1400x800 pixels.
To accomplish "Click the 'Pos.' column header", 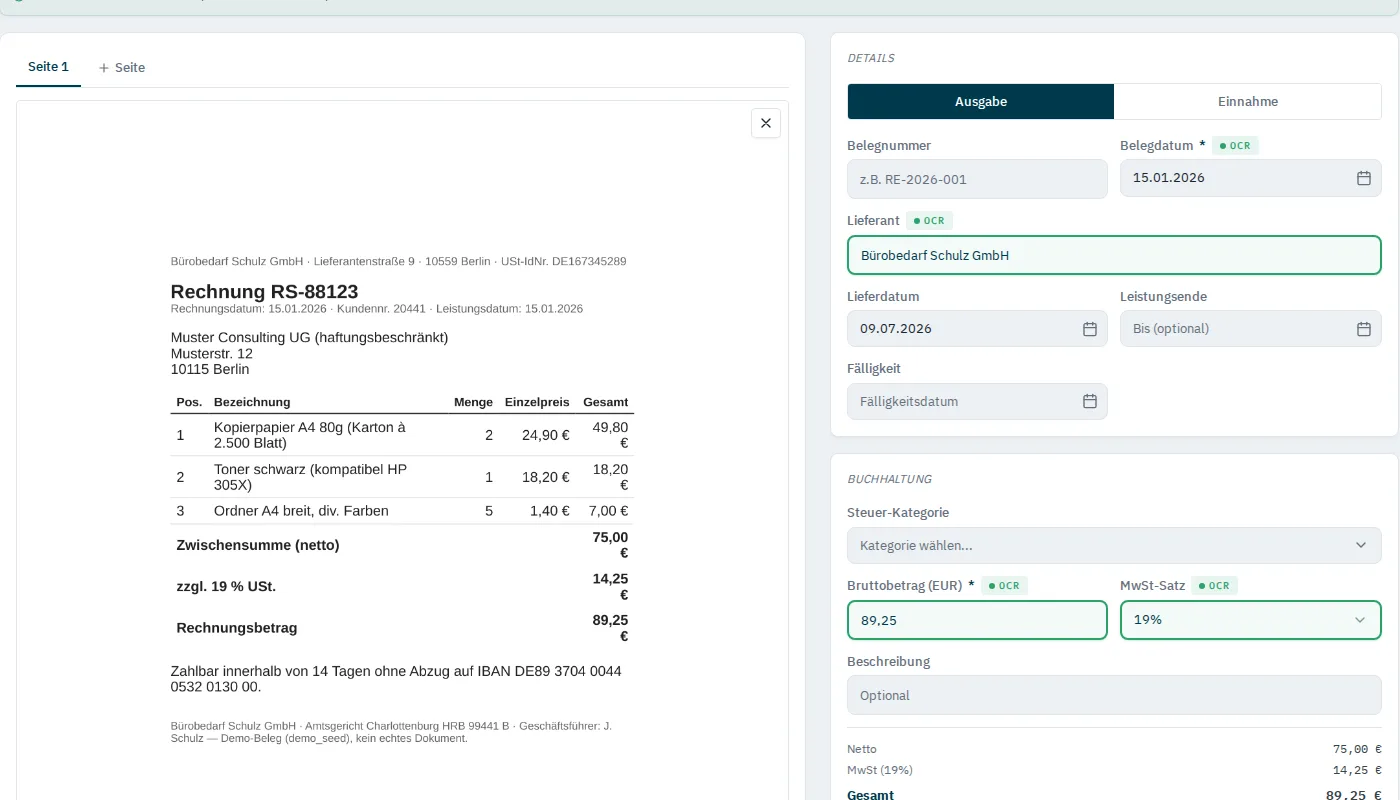I will point(189,402).
